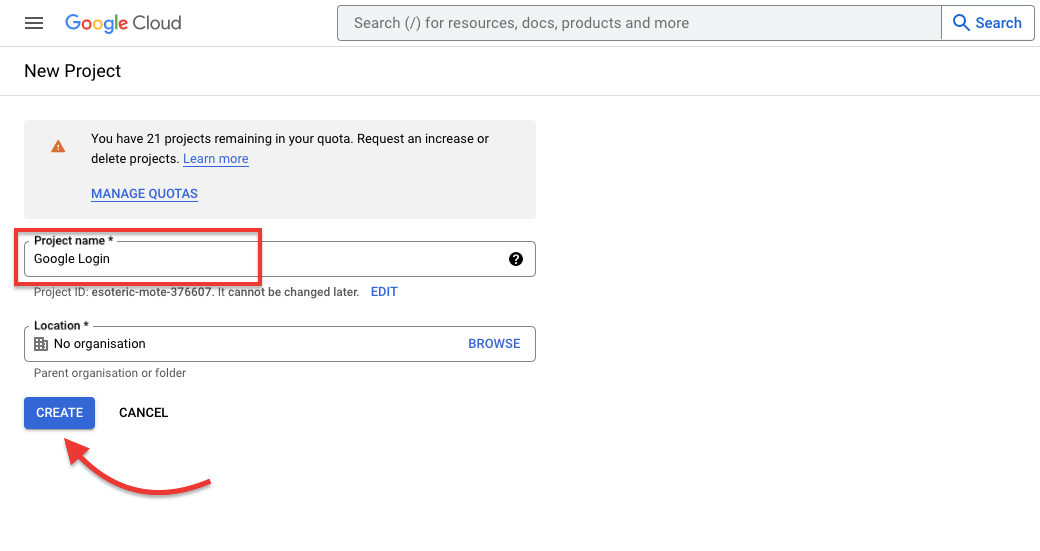Click the Google Cloud logo
This screenshot has height=551, width=1040.
pos(123,23)
